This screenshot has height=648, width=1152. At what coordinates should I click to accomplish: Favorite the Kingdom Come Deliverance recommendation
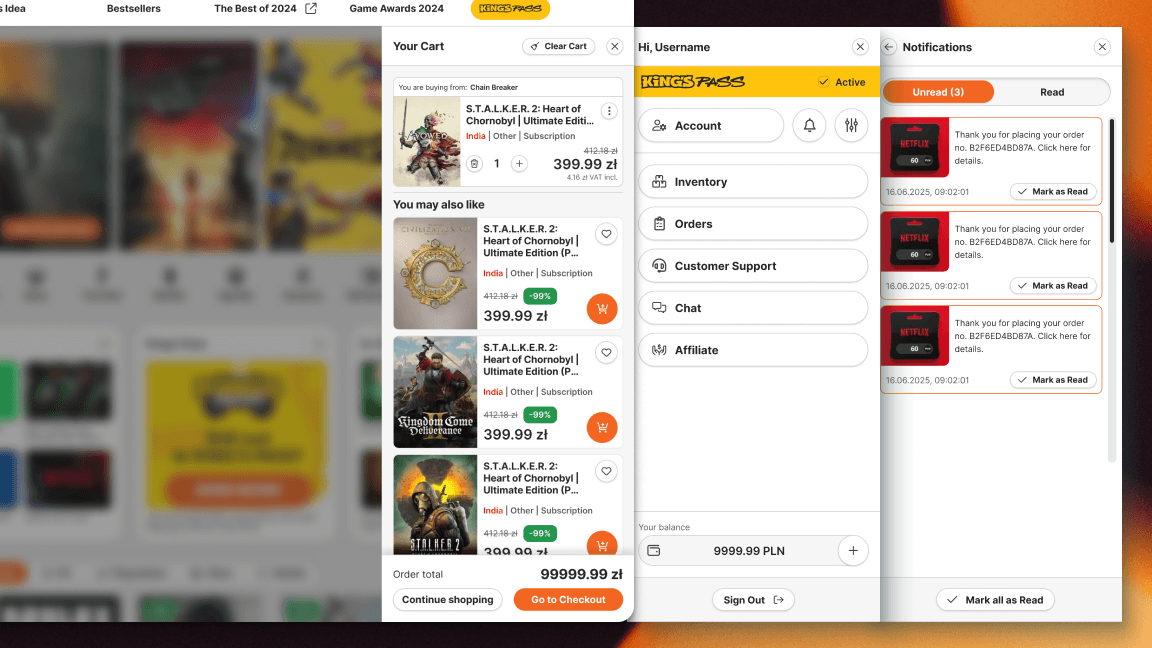(x=605, y=353)
